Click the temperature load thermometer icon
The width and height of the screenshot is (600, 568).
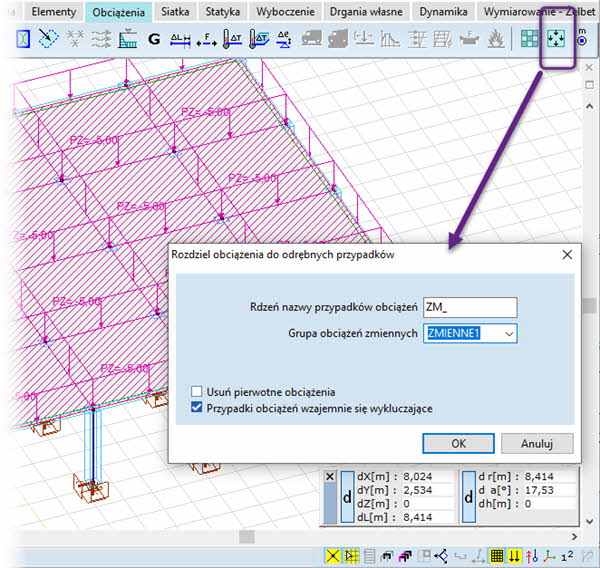click(233, 41)
